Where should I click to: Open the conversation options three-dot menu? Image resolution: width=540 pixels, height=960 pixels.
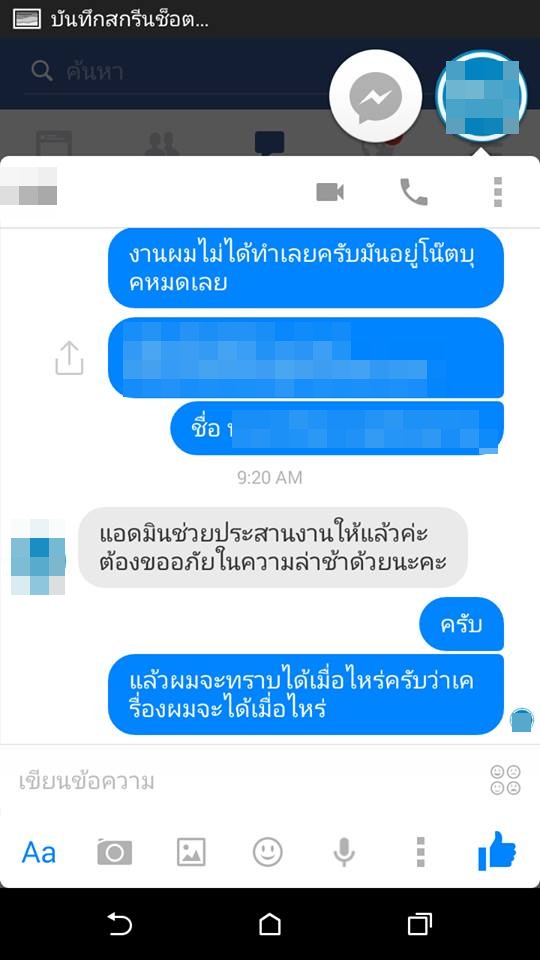(497, 192)
